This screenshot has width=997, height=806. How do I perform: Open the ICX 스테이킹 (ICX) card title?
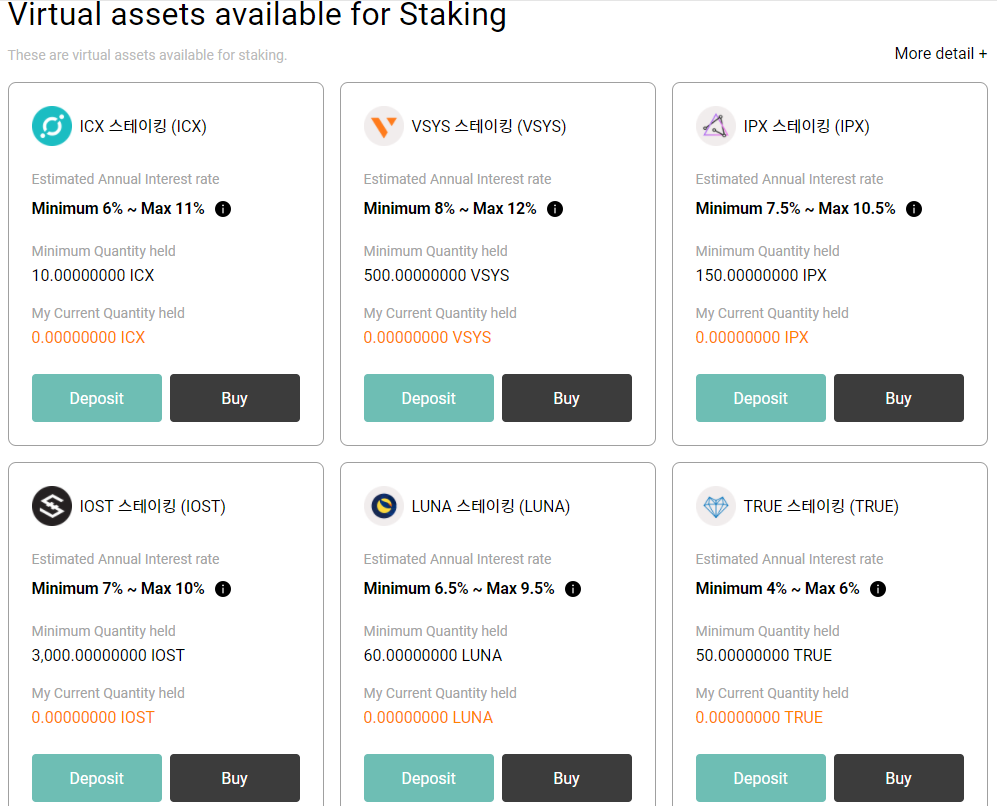point(143,126)
